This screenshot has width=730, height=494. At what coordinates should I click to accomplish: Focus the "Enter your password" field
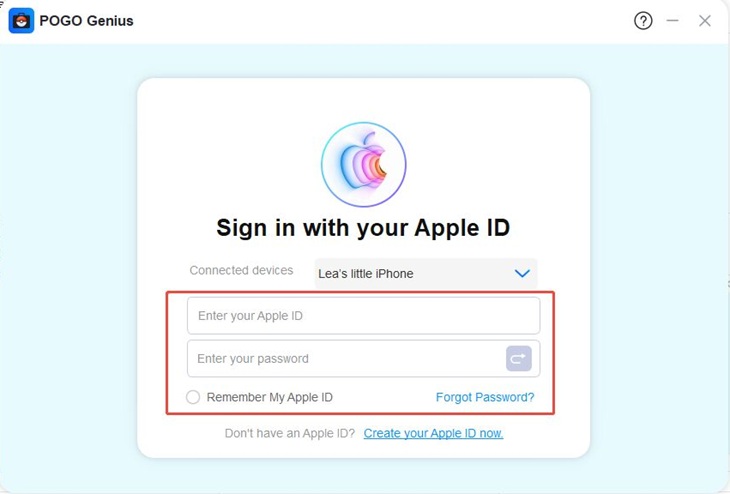345,359
